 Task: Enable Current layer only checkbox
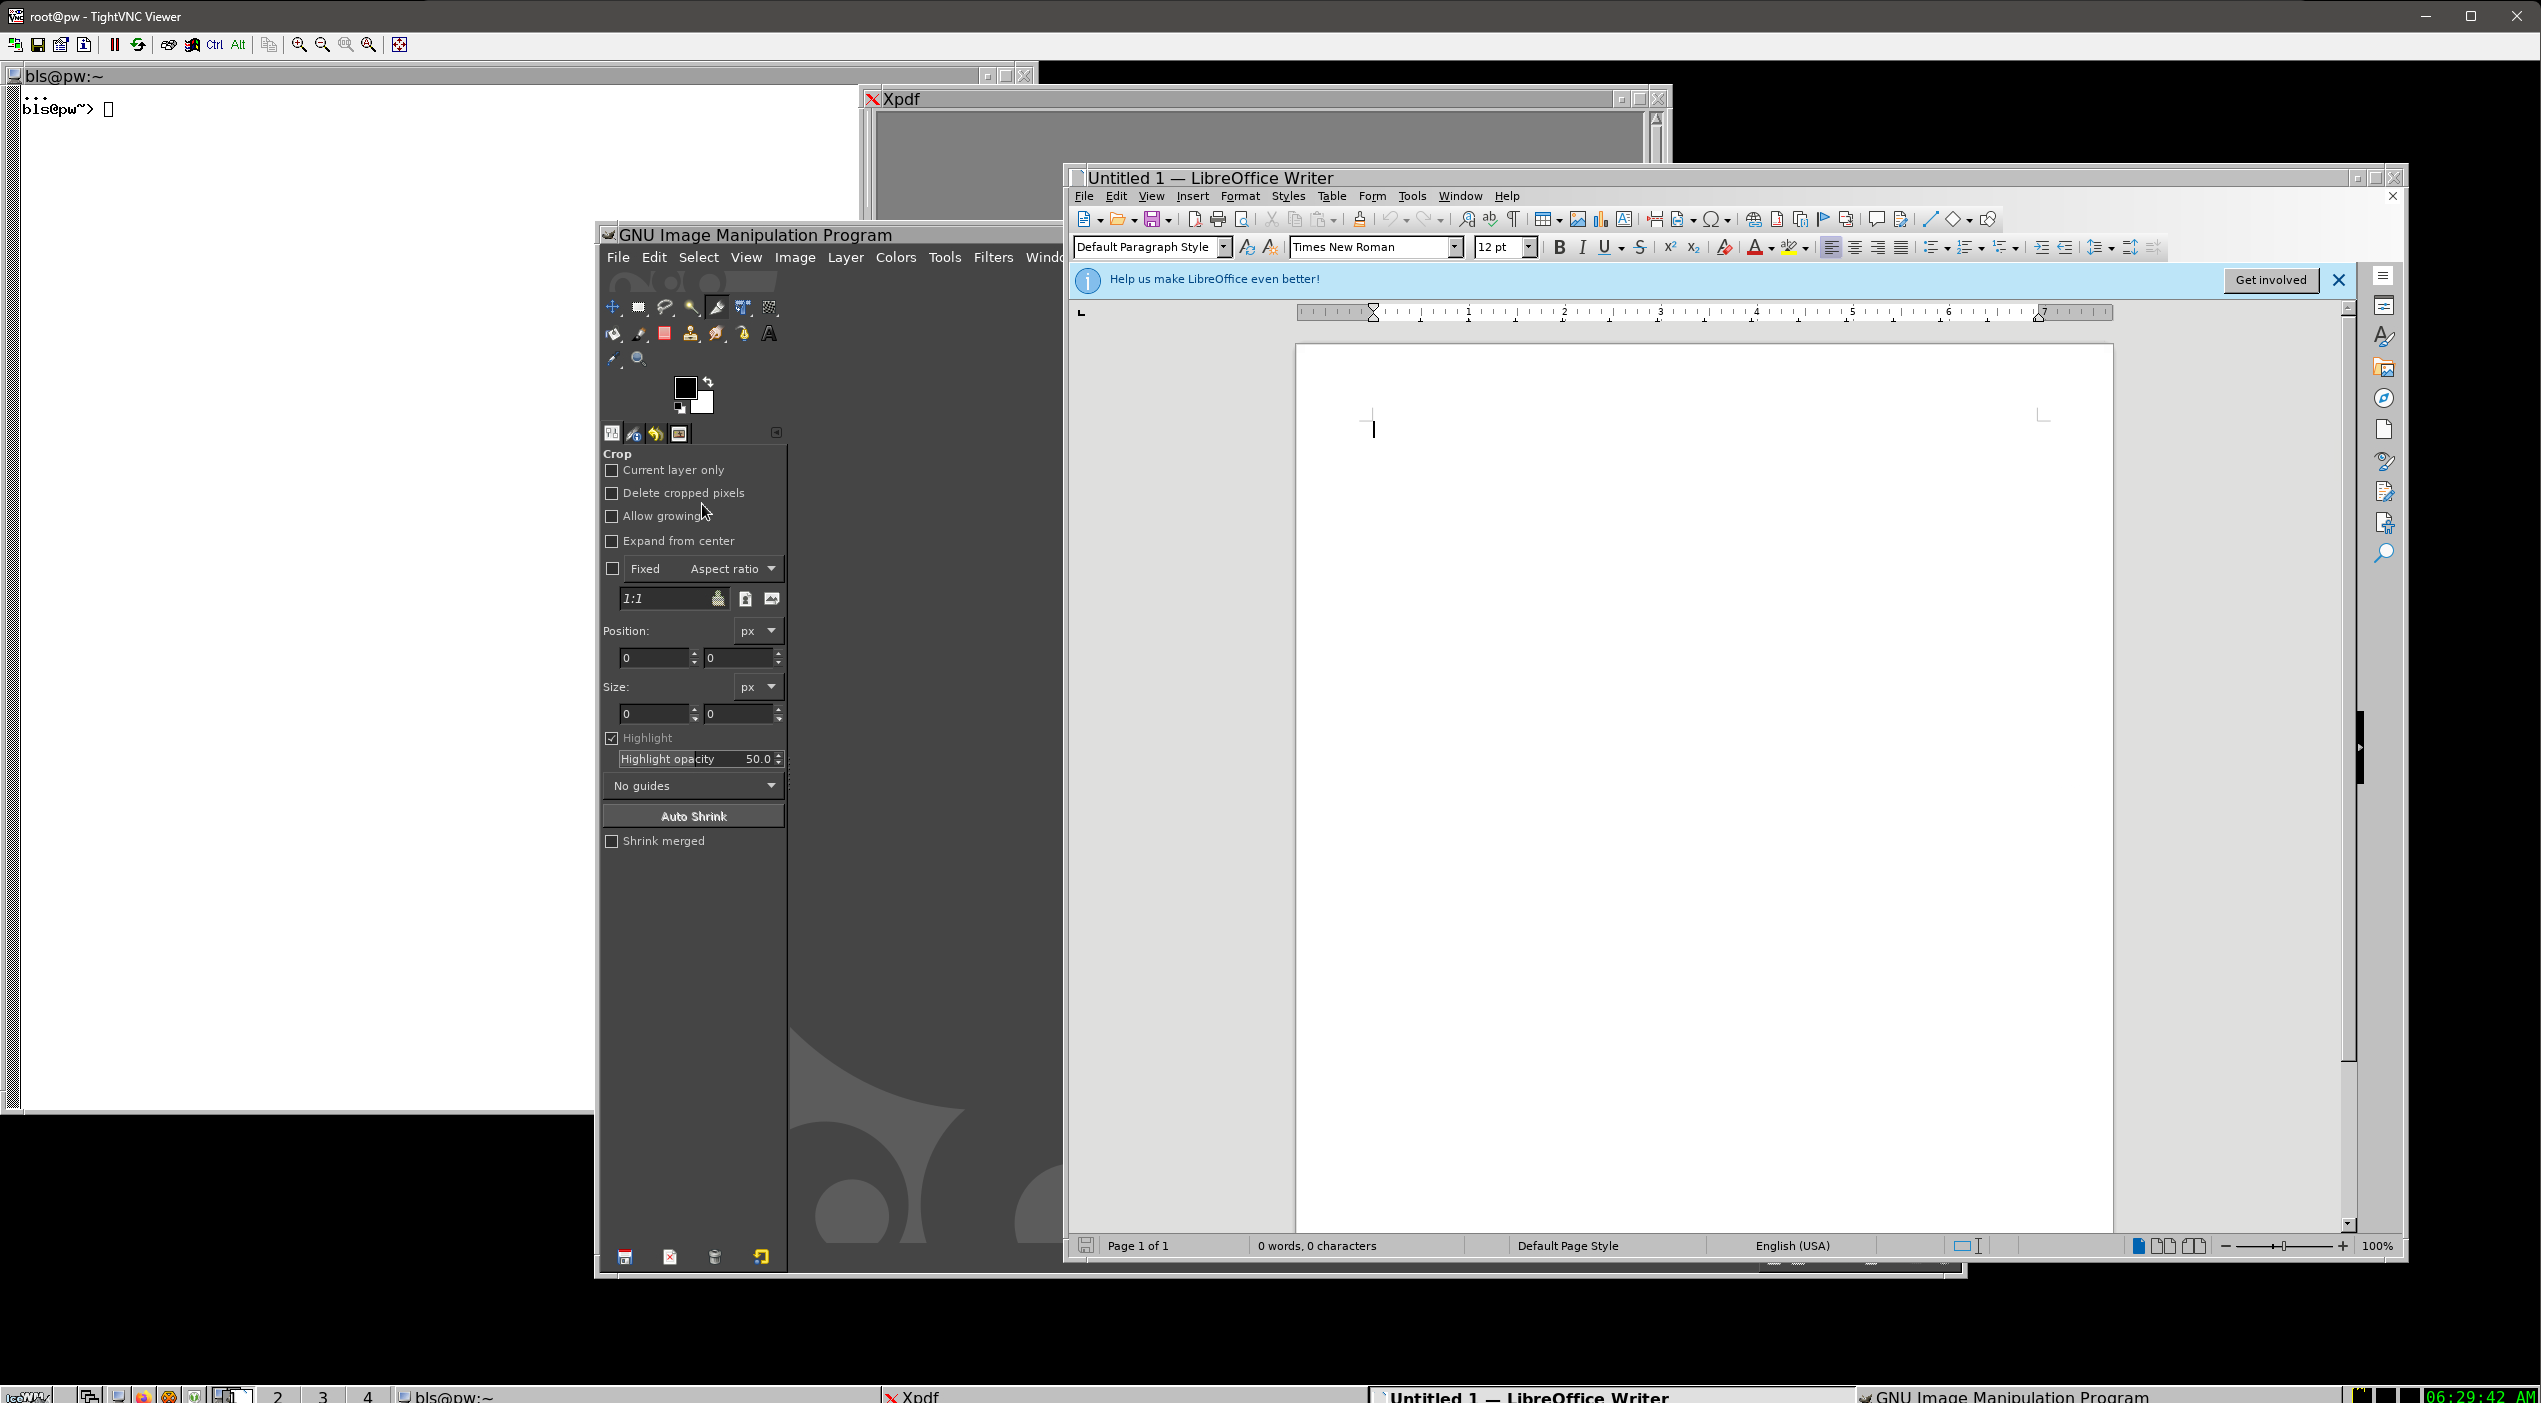click(612, 470)
